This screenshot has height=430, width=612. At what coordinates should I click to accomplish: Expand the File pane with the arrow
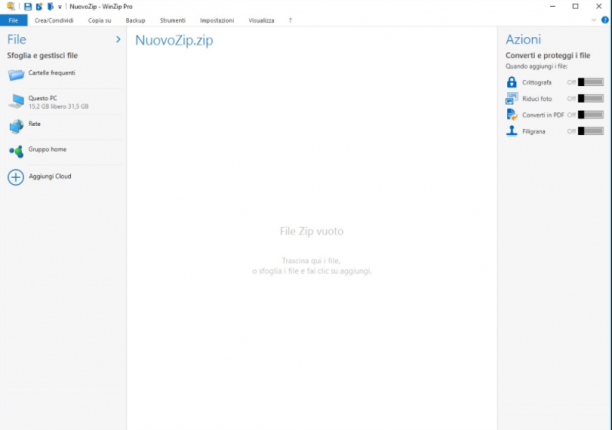pos(118,39)
